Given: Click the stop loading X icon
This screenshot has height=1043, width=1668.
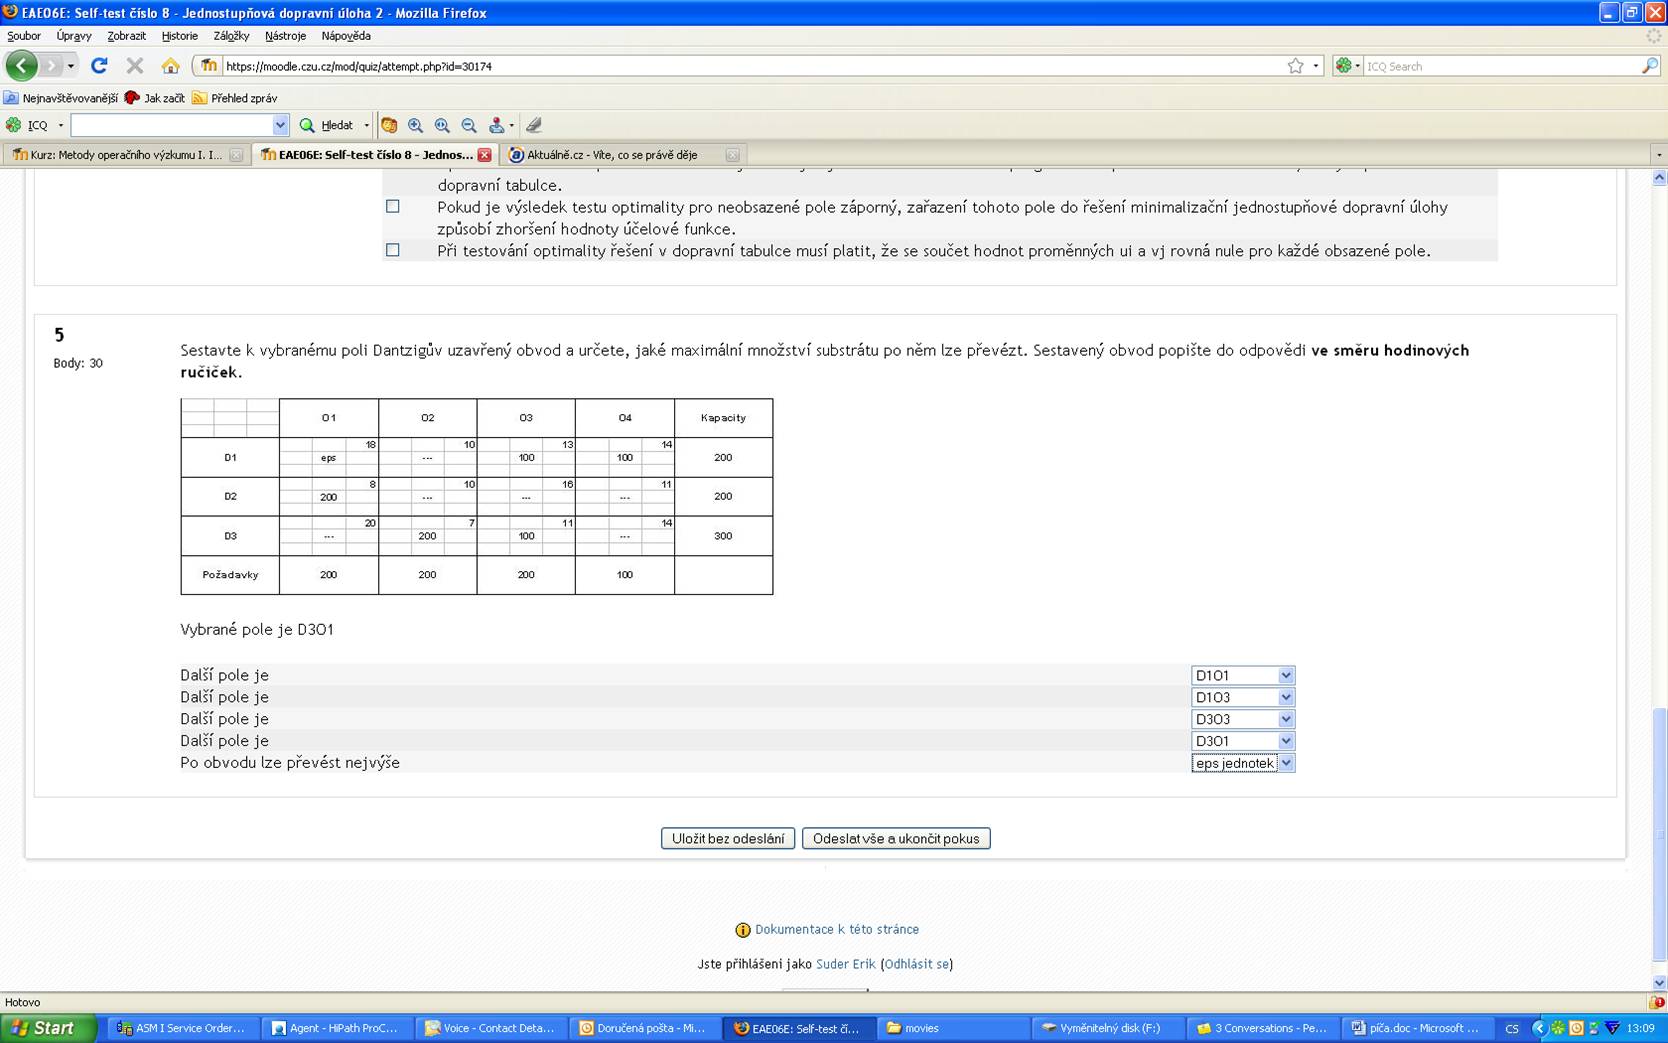Looking at the screenshot, I should (x=135, y=66).
